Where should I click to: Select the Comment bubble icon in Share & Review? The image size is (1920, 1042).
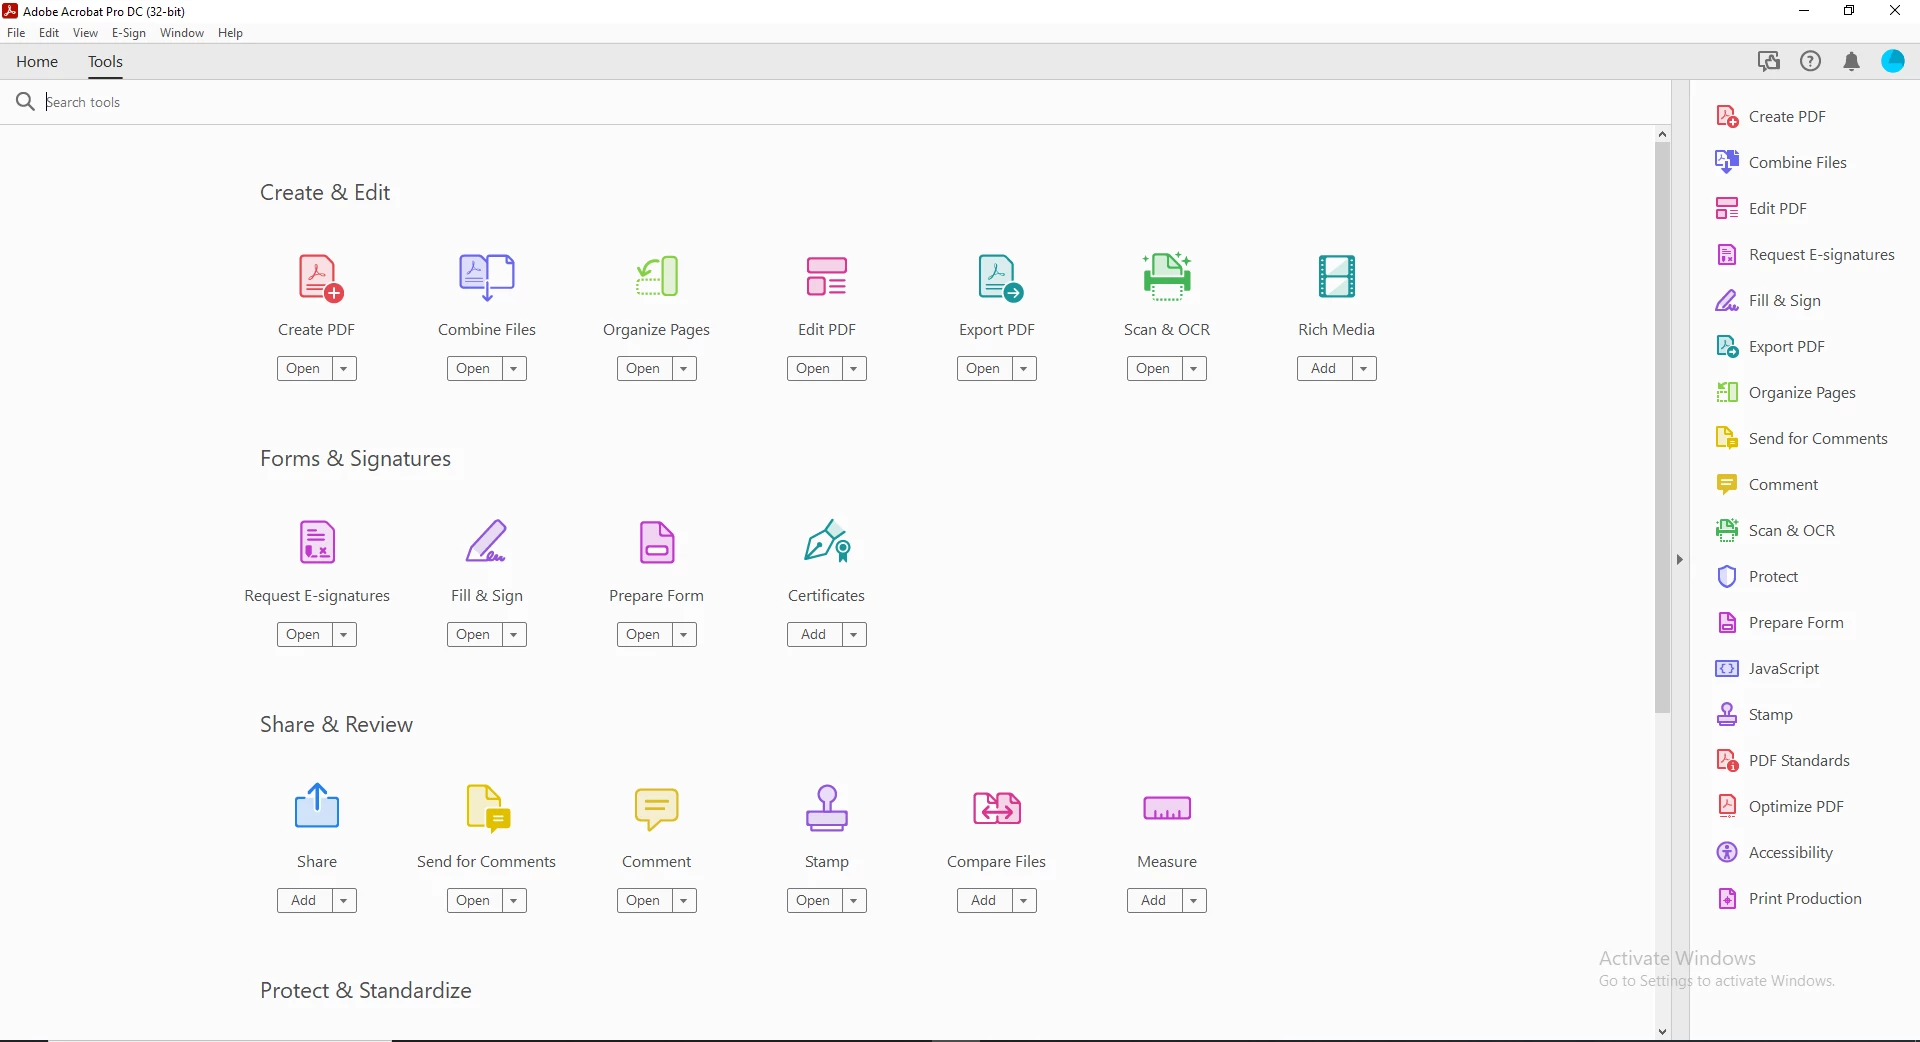click(657, 809)
